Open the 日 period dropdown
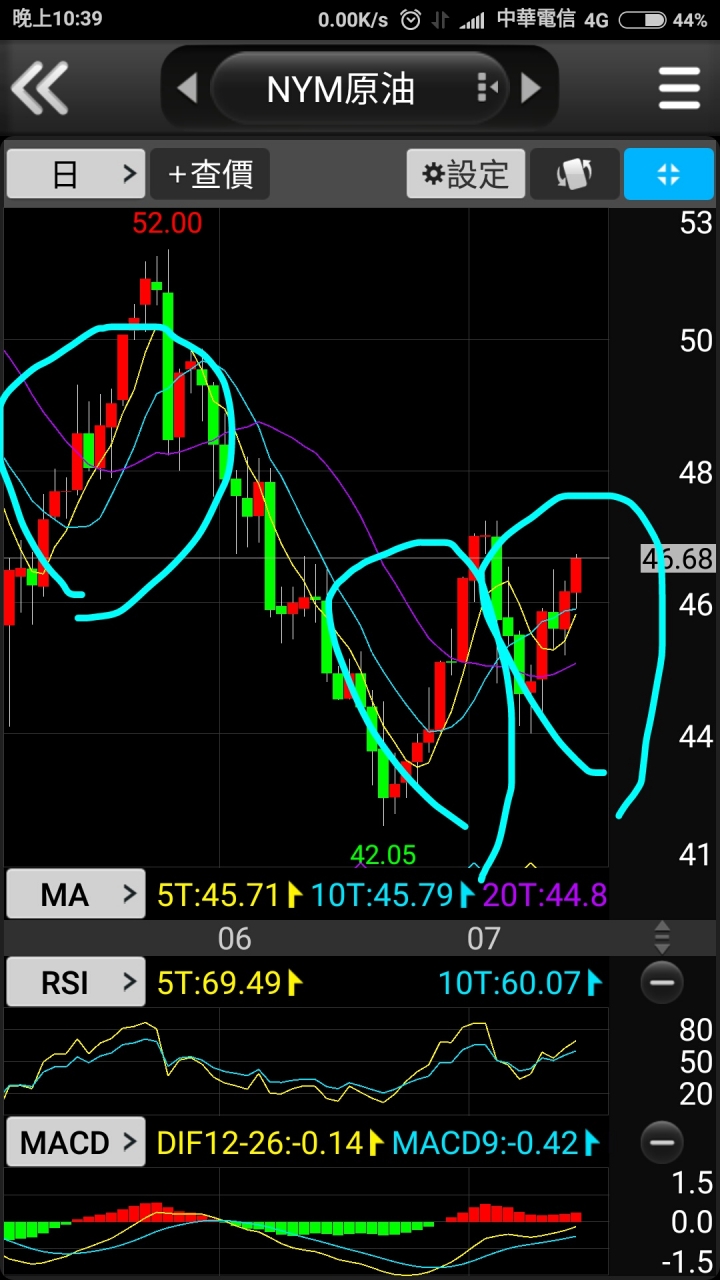 76,174
